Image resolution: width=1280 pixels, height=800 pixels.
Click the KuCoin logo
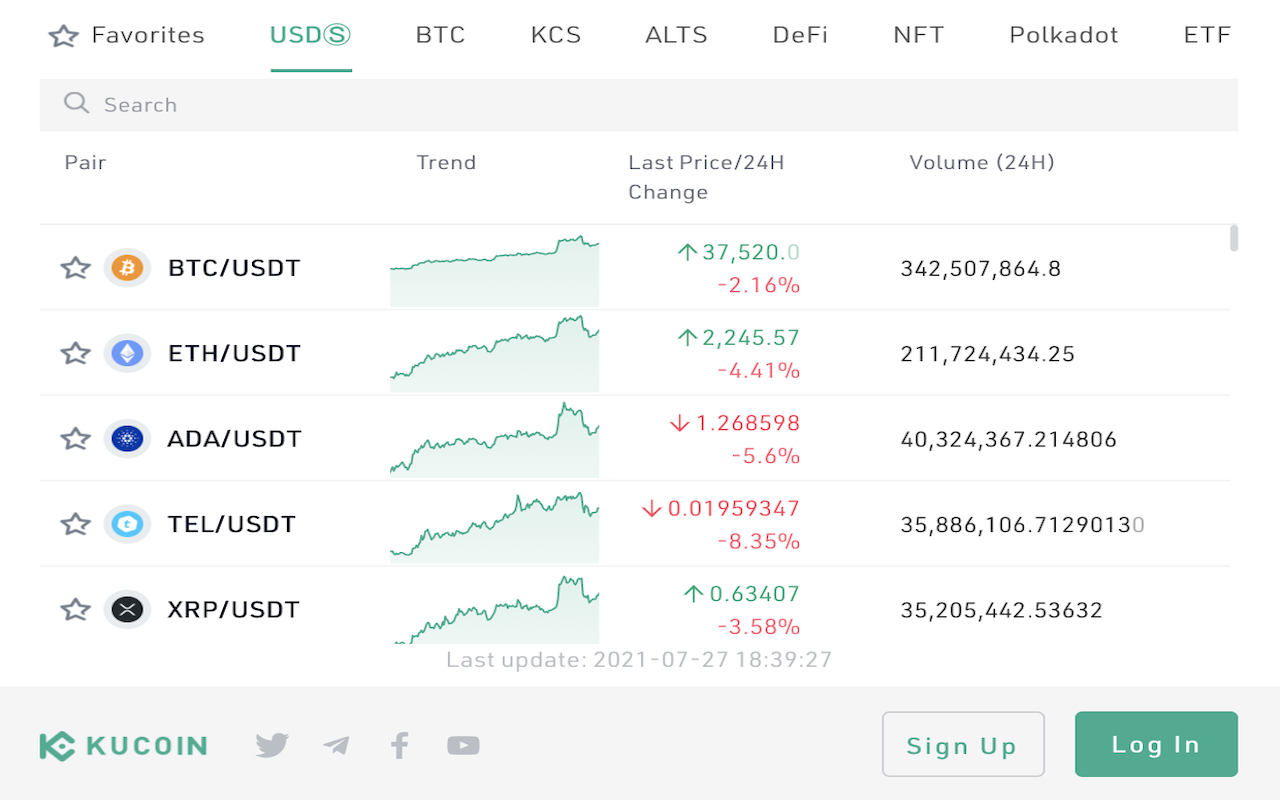123,745
